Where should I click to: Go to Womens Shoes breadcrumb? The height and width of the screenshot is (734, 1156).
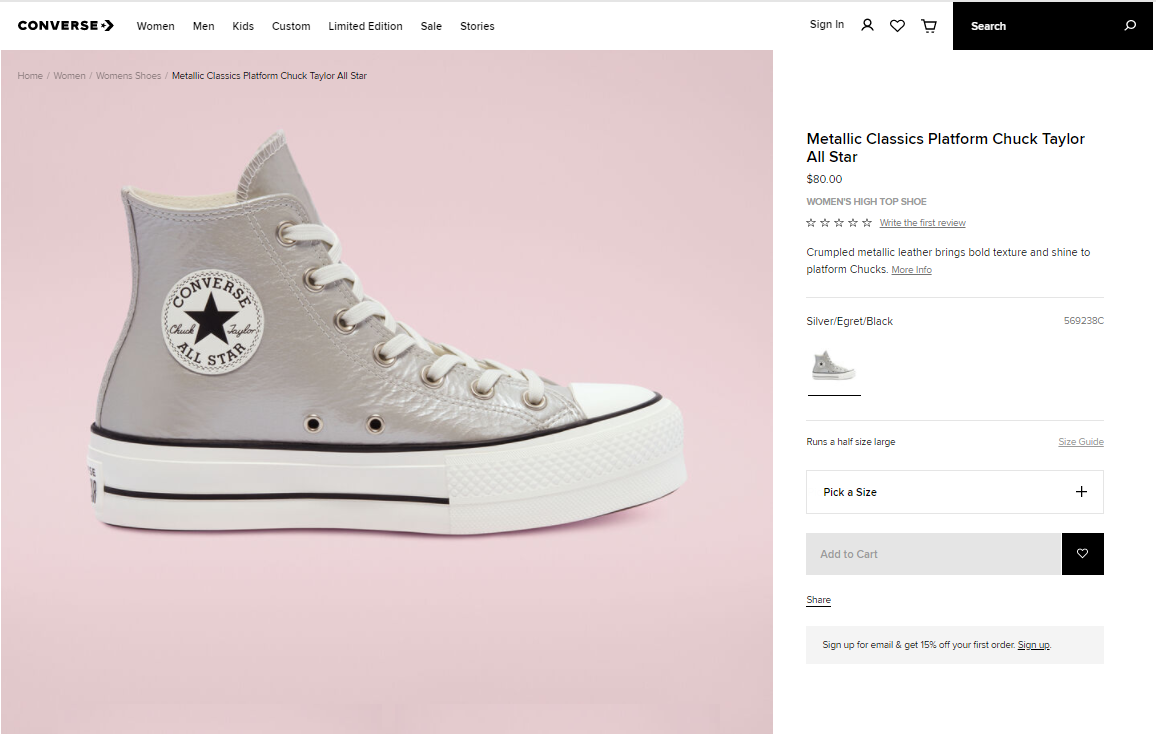[x=128, y=76]
